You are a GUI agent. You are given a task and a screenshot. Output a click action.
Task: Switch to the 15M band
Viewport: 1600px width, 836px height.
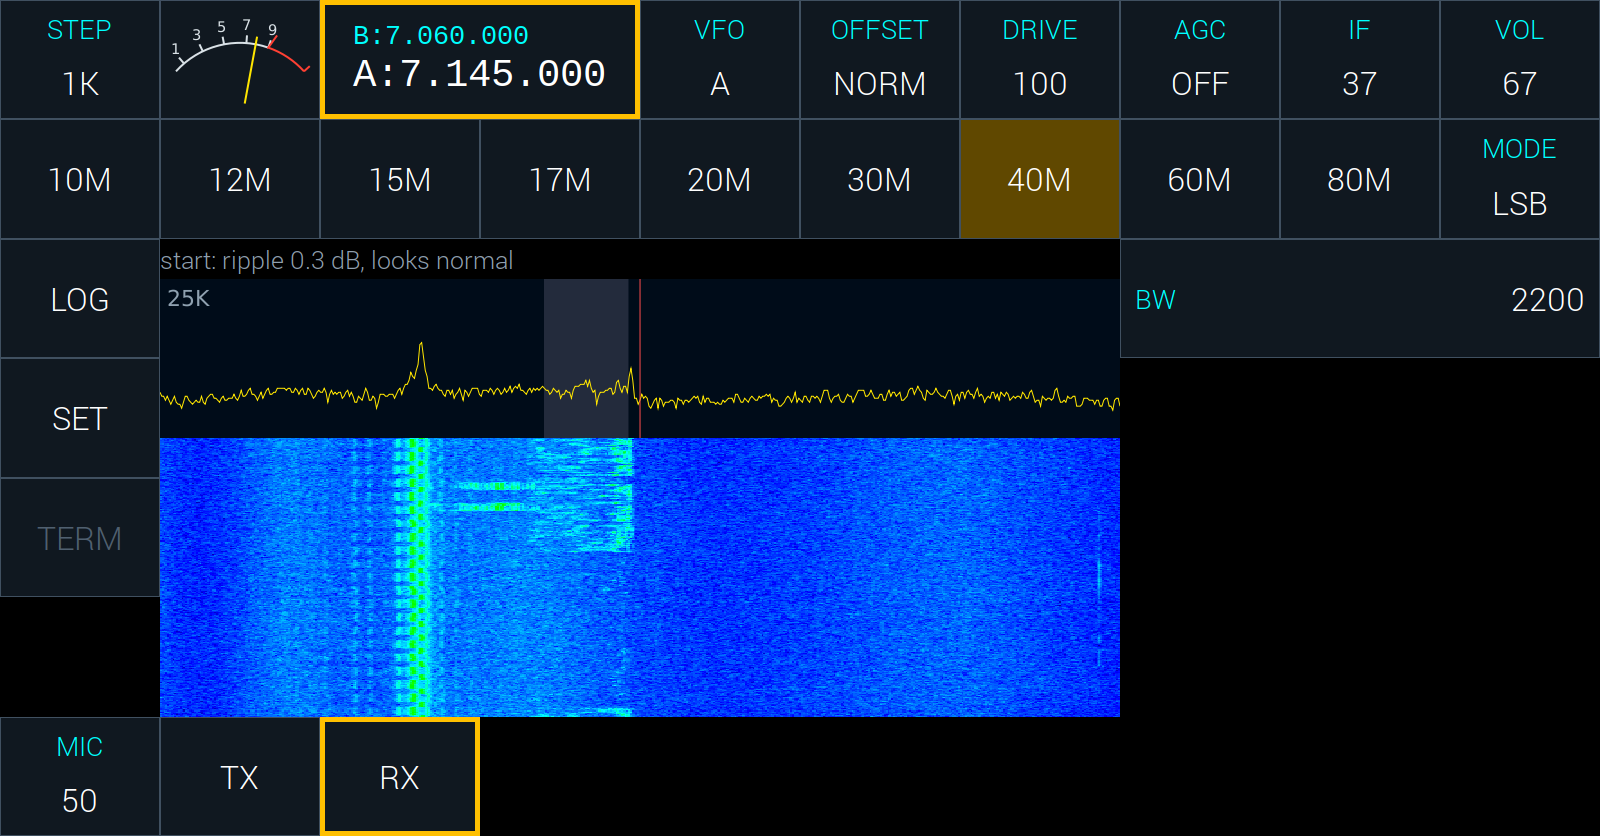(x=400, y=179)
